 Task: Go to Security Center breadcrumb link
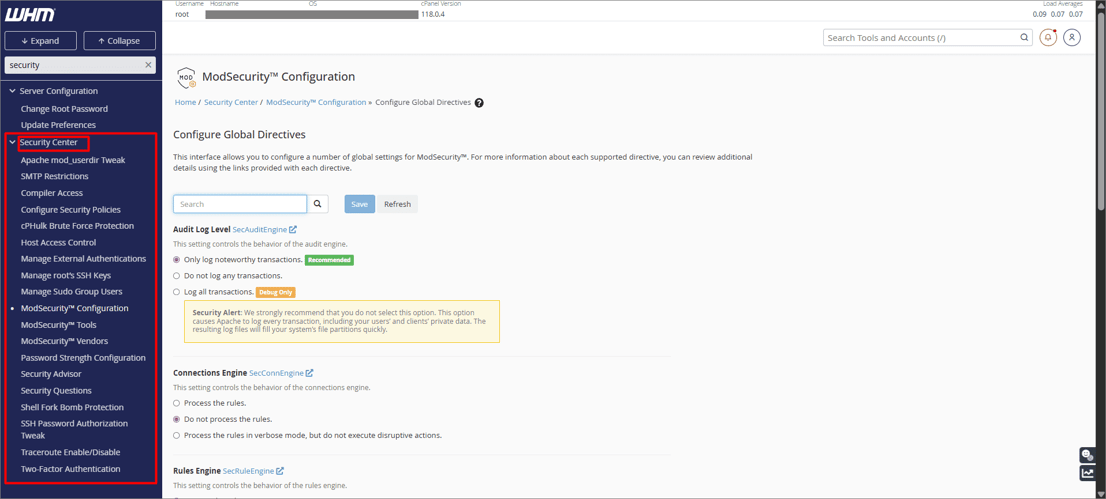231,102
